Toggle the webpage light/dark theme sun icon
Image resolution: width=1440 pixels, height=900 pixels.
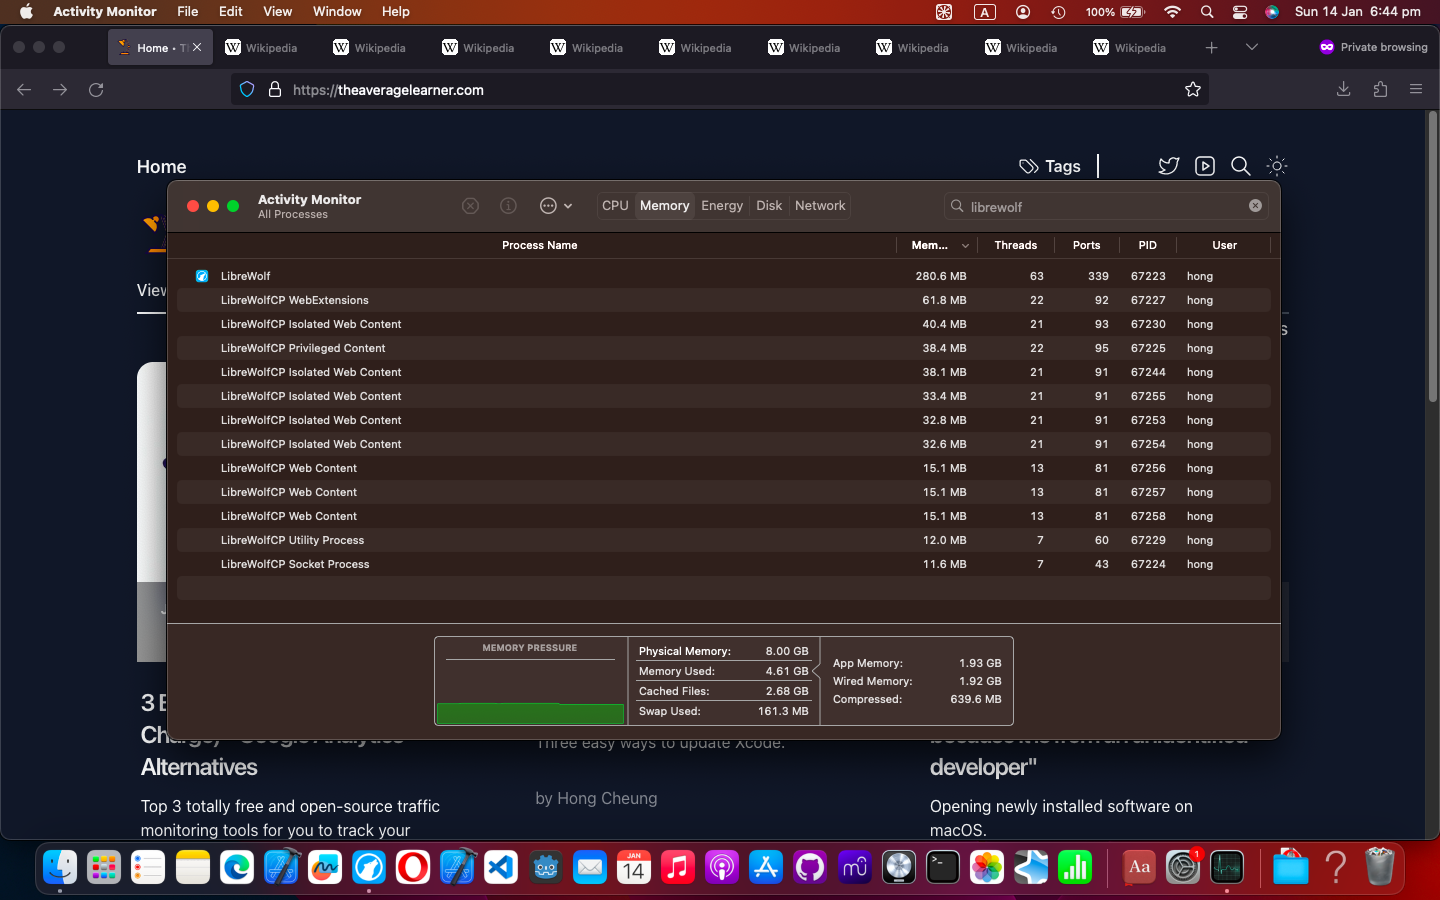(1277, 166)
